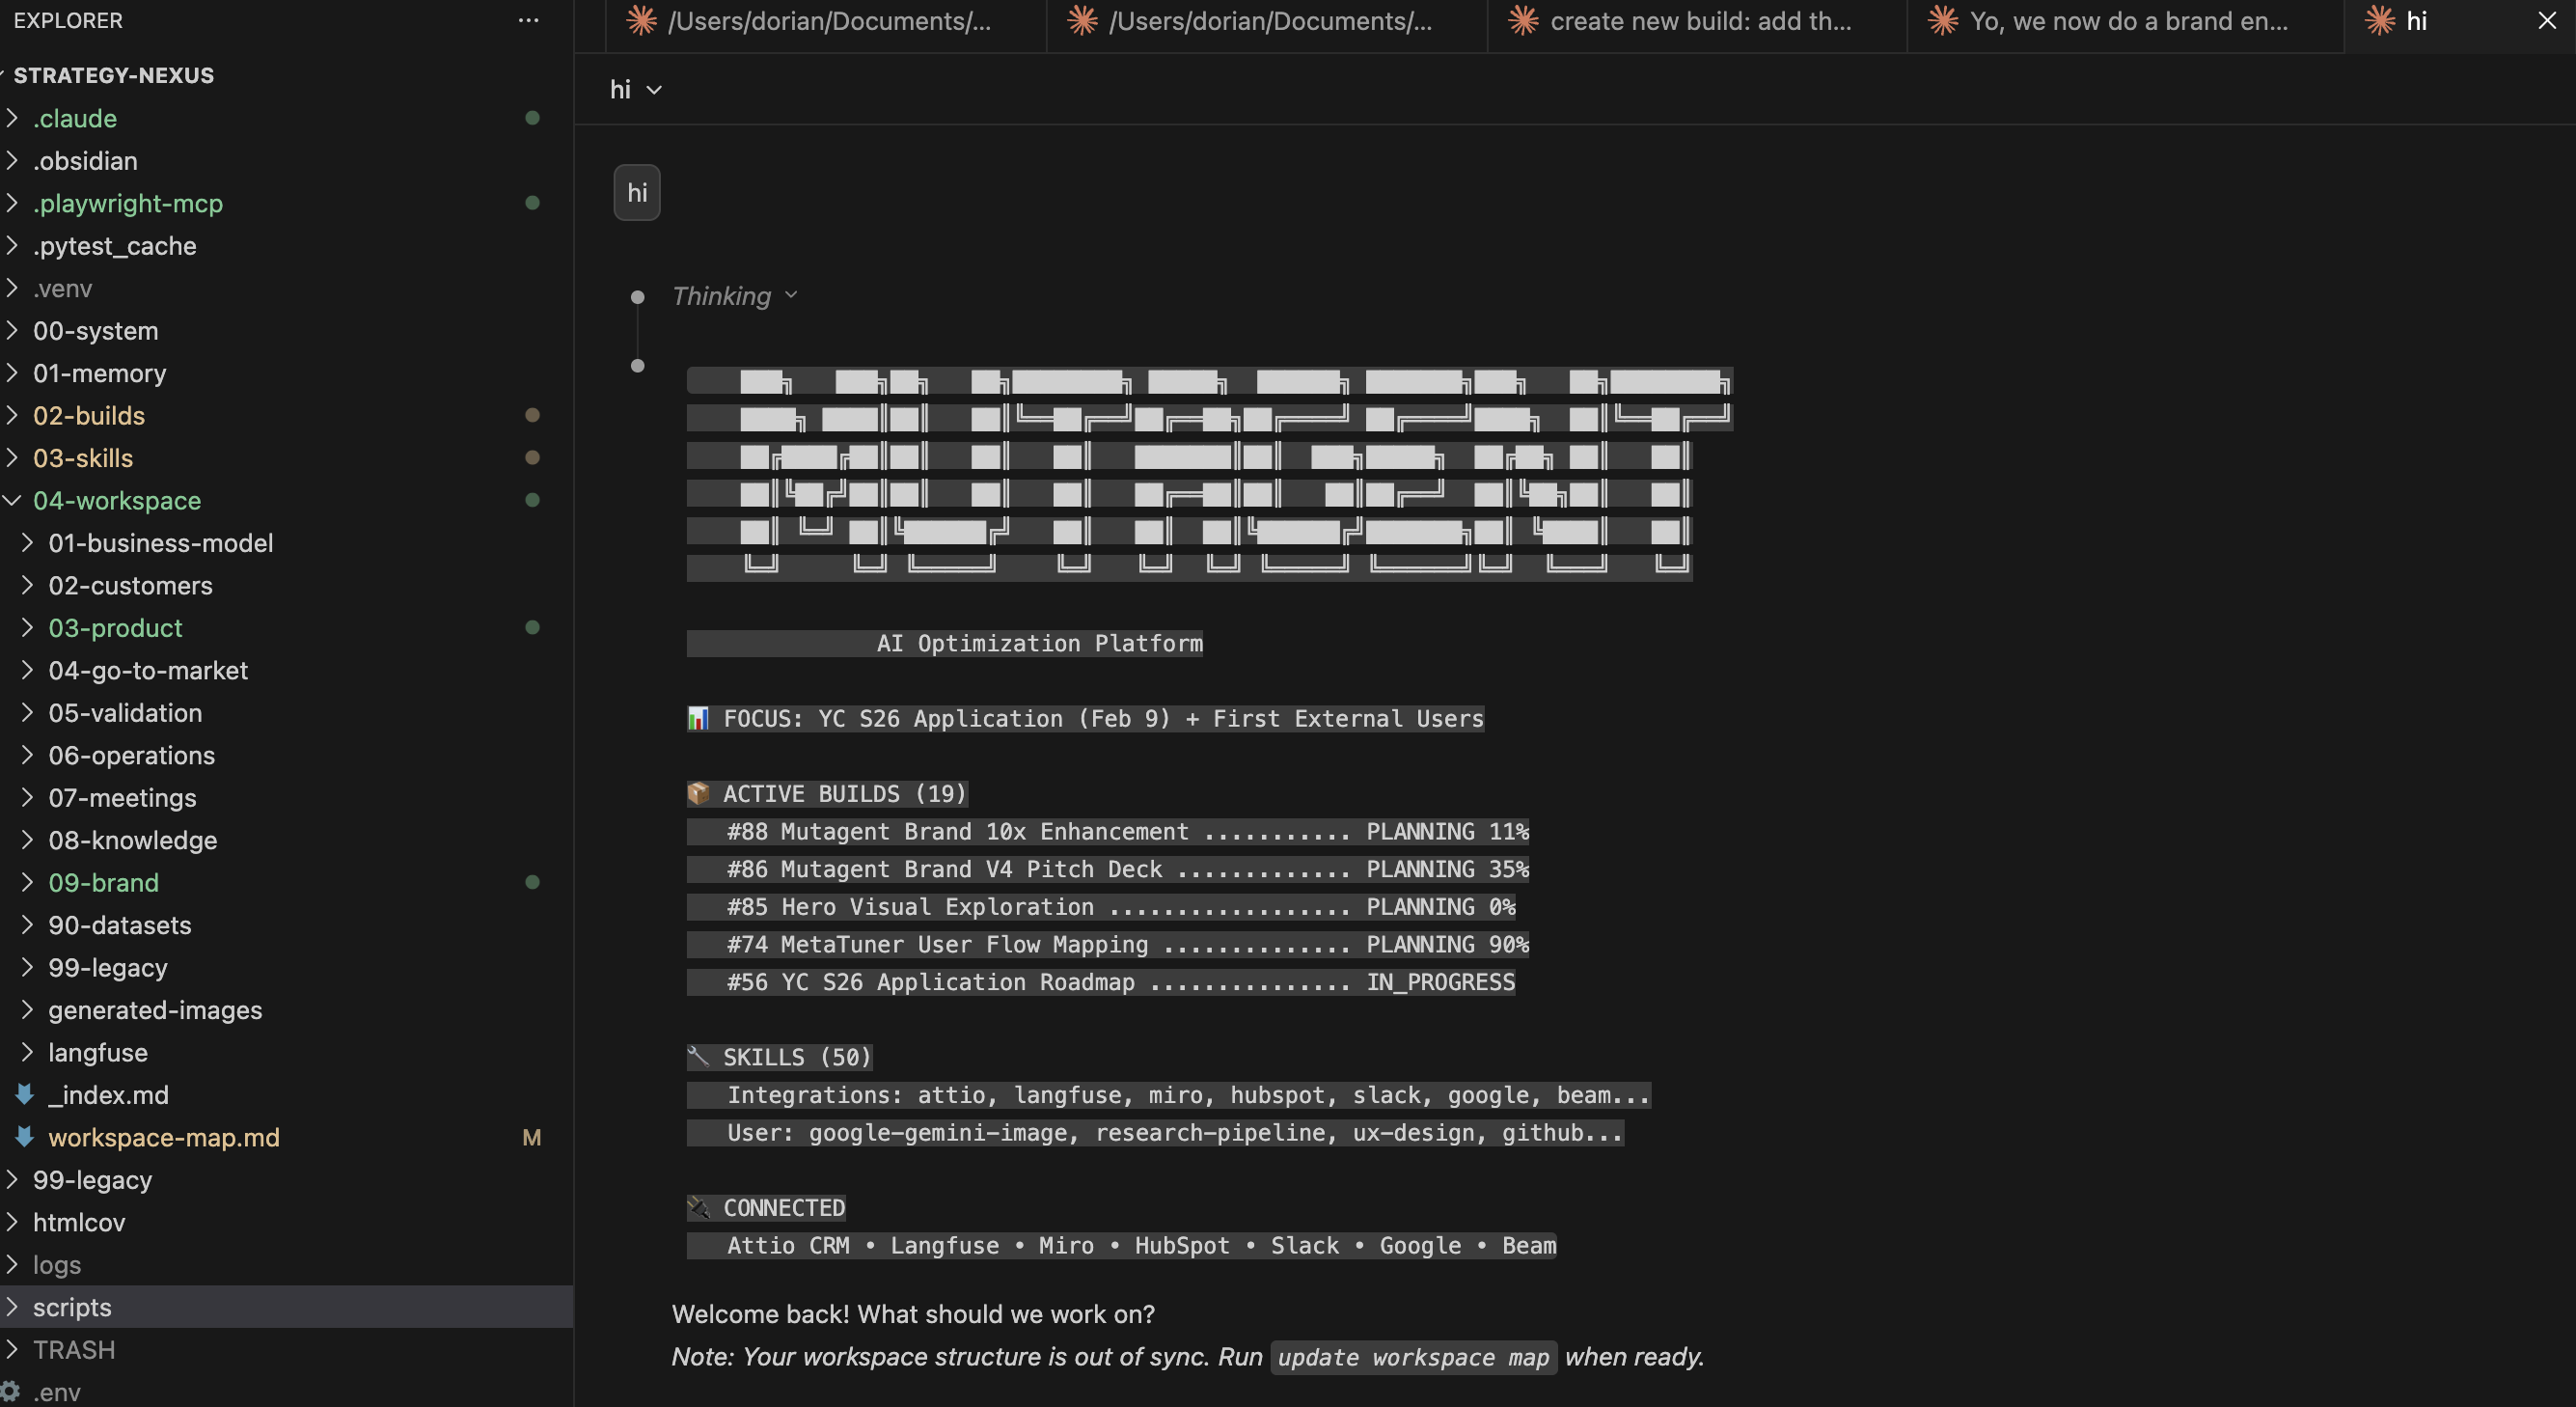Click the markdown icon beside workspace-map.md

pyautogui.click(x=25, y=1137)
